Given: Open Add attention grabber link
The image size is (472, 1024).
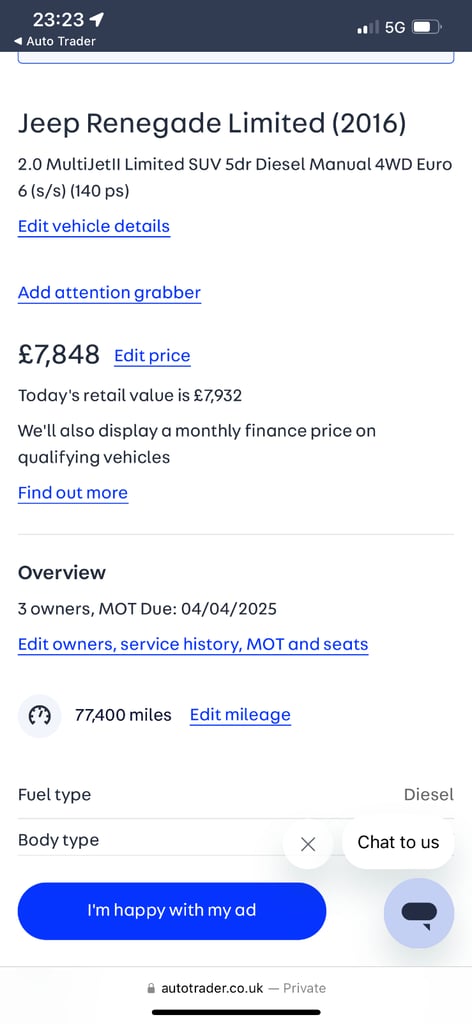Looking at the screenshot, I should 109,293.
